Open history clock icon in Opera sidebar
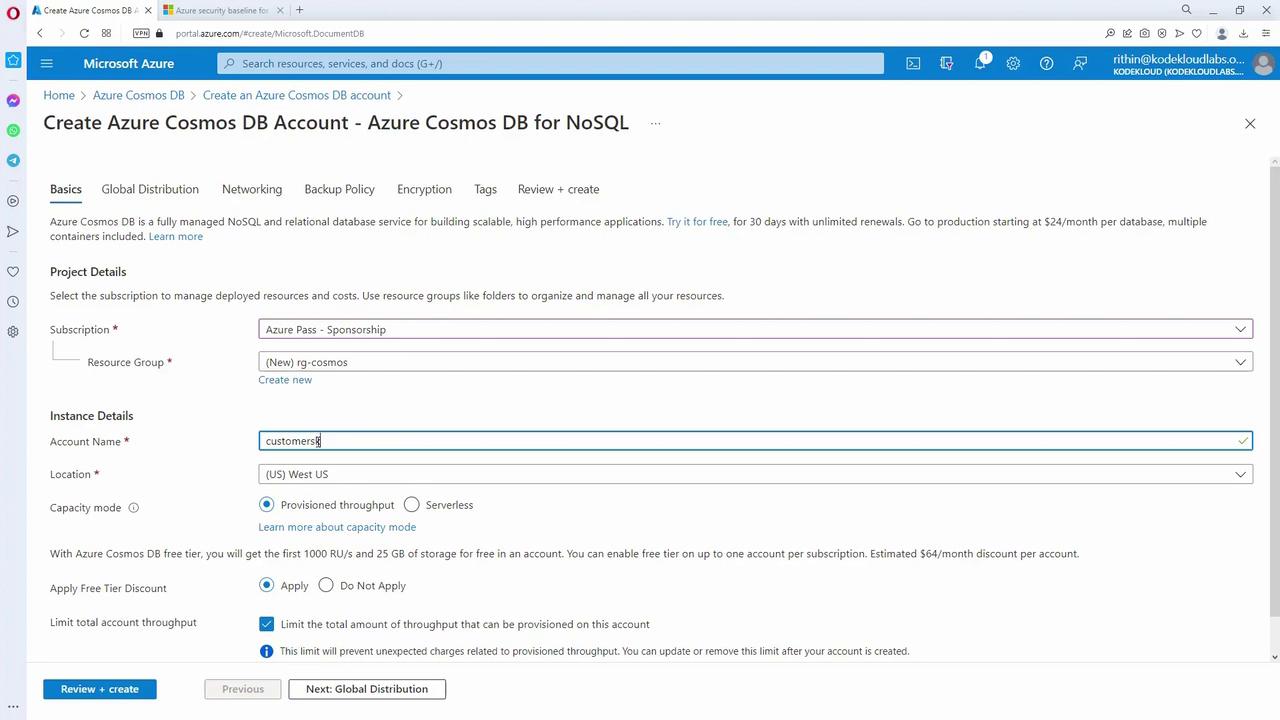The width and height of the screenshot is (1280, 720). click(x=13, y=301)
